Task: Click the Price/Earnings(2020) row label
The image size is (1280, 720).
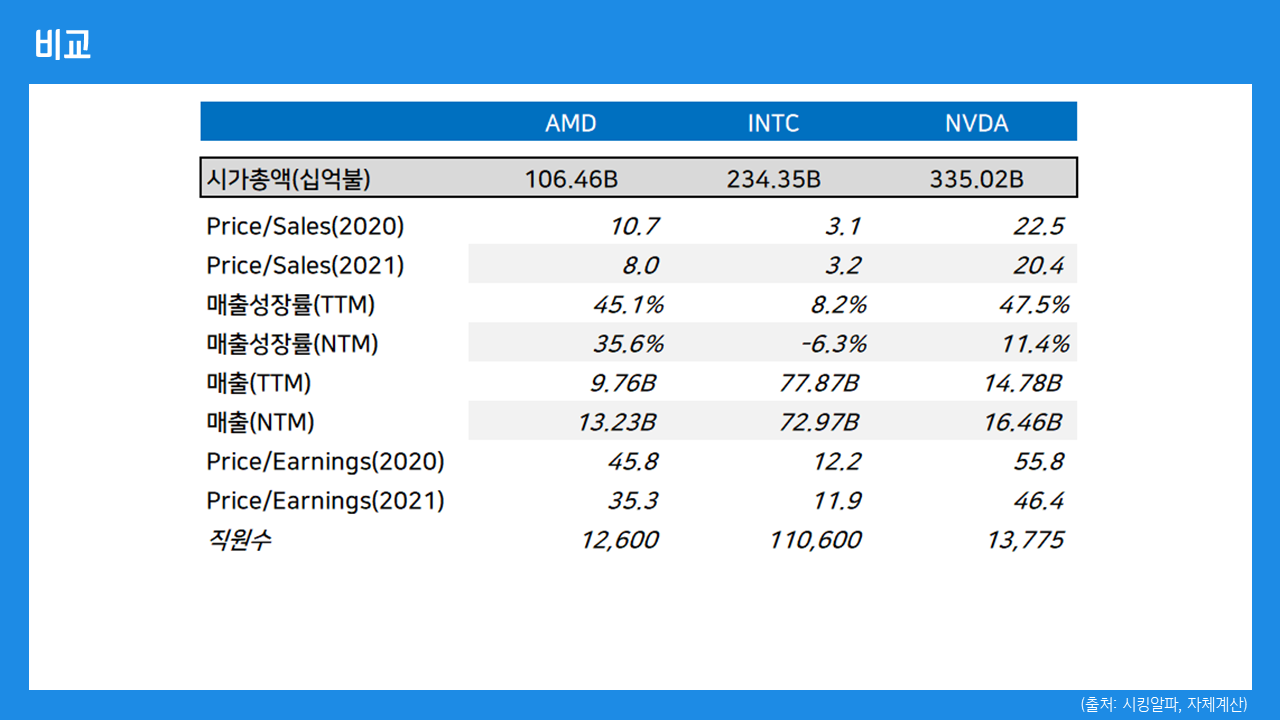Action: tap(325, 461)
